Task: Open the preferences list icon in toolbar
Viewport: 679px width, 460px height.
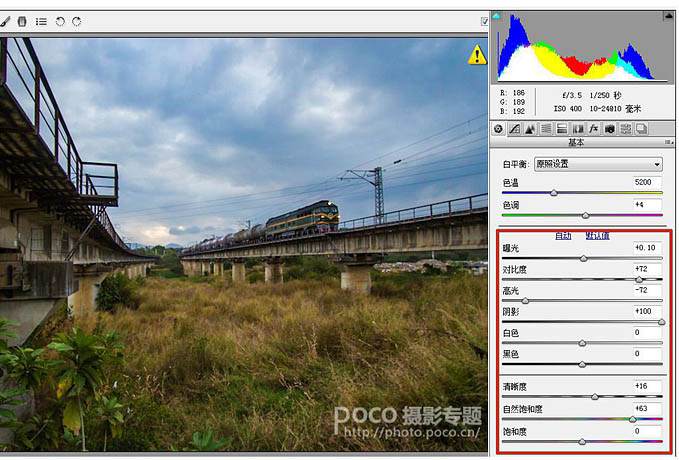Action: coord(41,21)
